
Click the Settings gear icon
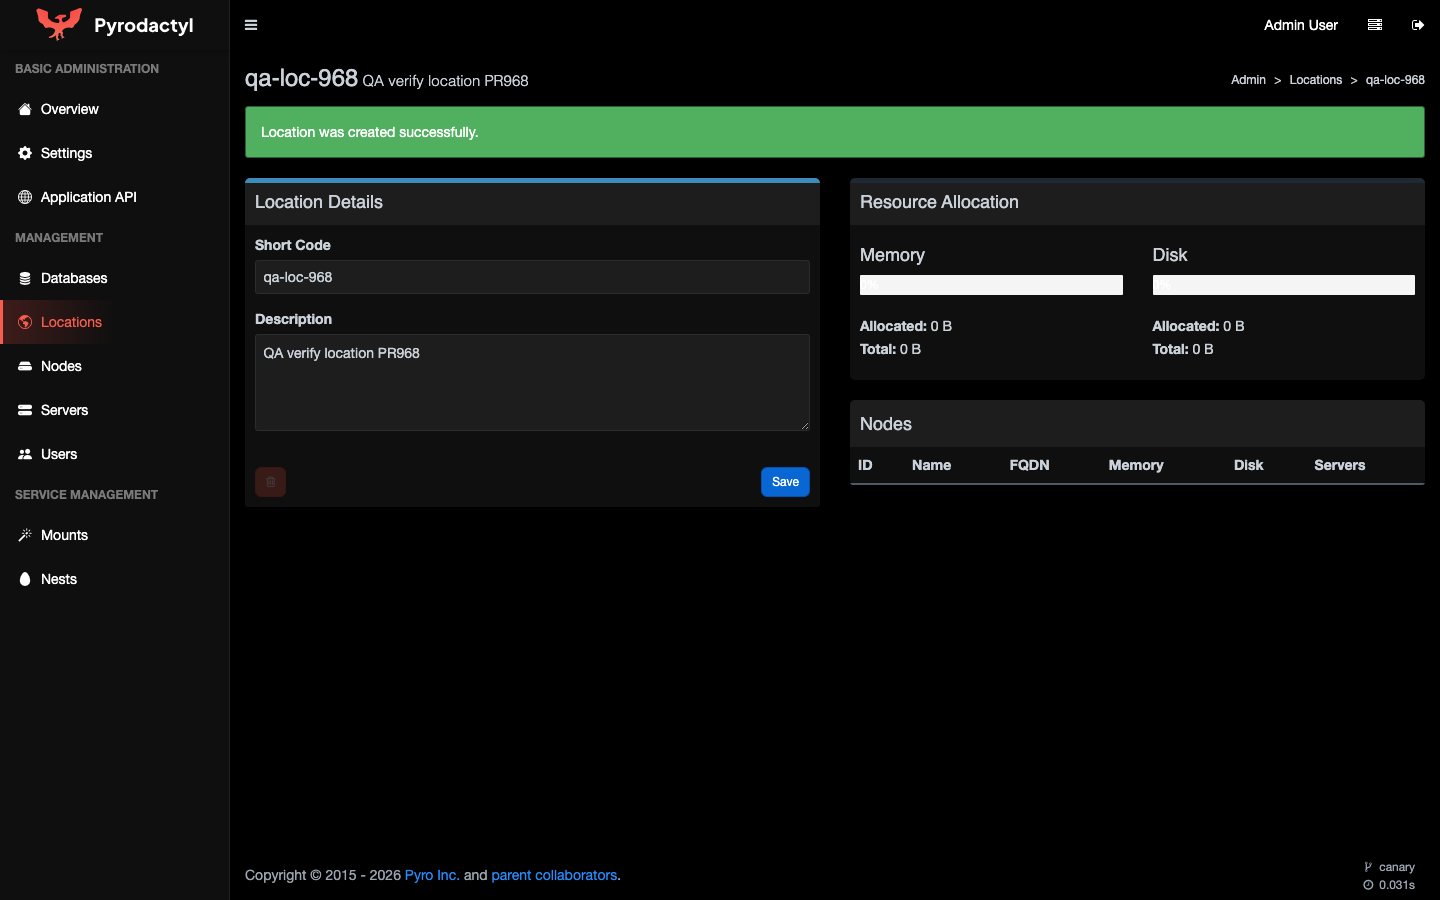25,153
